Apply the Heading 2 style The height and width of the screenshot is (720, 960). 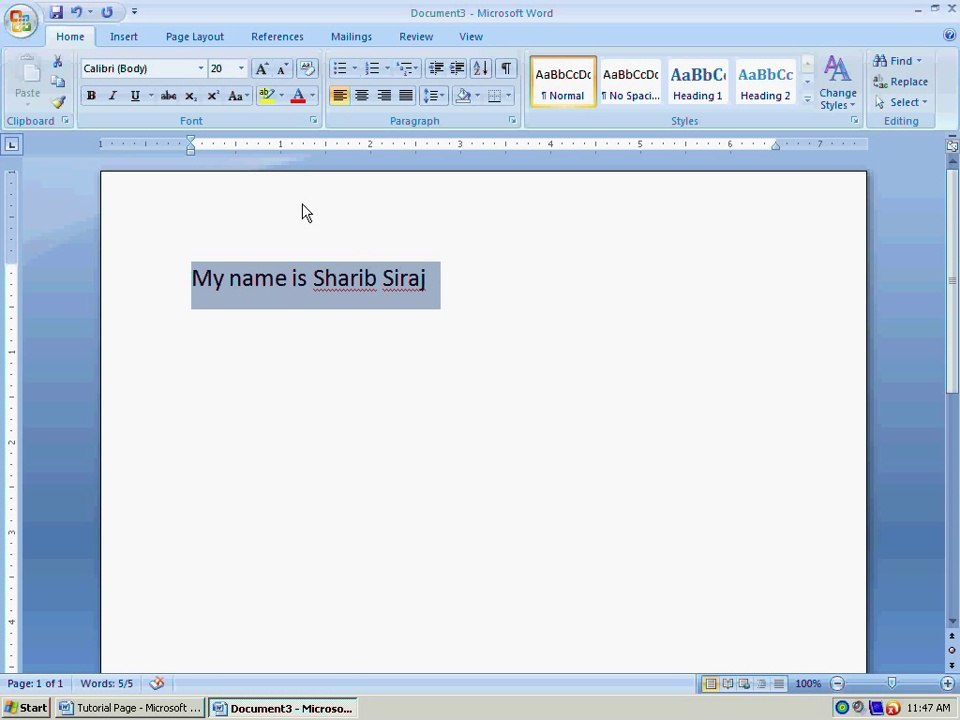(x=765, y=83)
